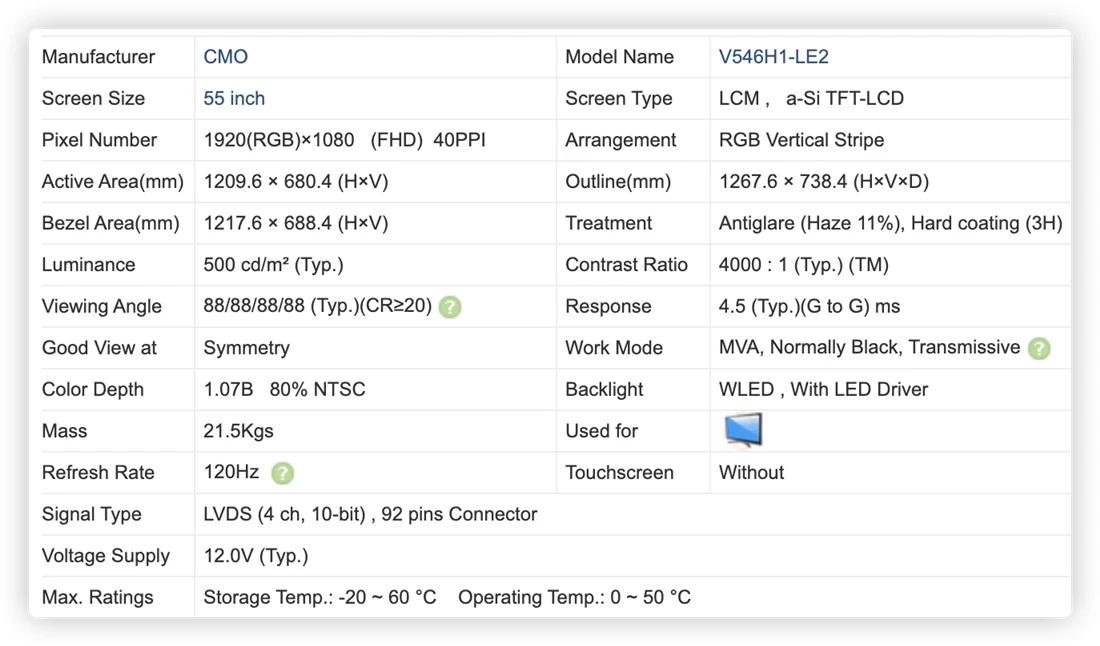This screenshot has height=646, width=1100.
Task: Click the Max. Ratings Storage Temp text
Action: click(x=320, y=597)
